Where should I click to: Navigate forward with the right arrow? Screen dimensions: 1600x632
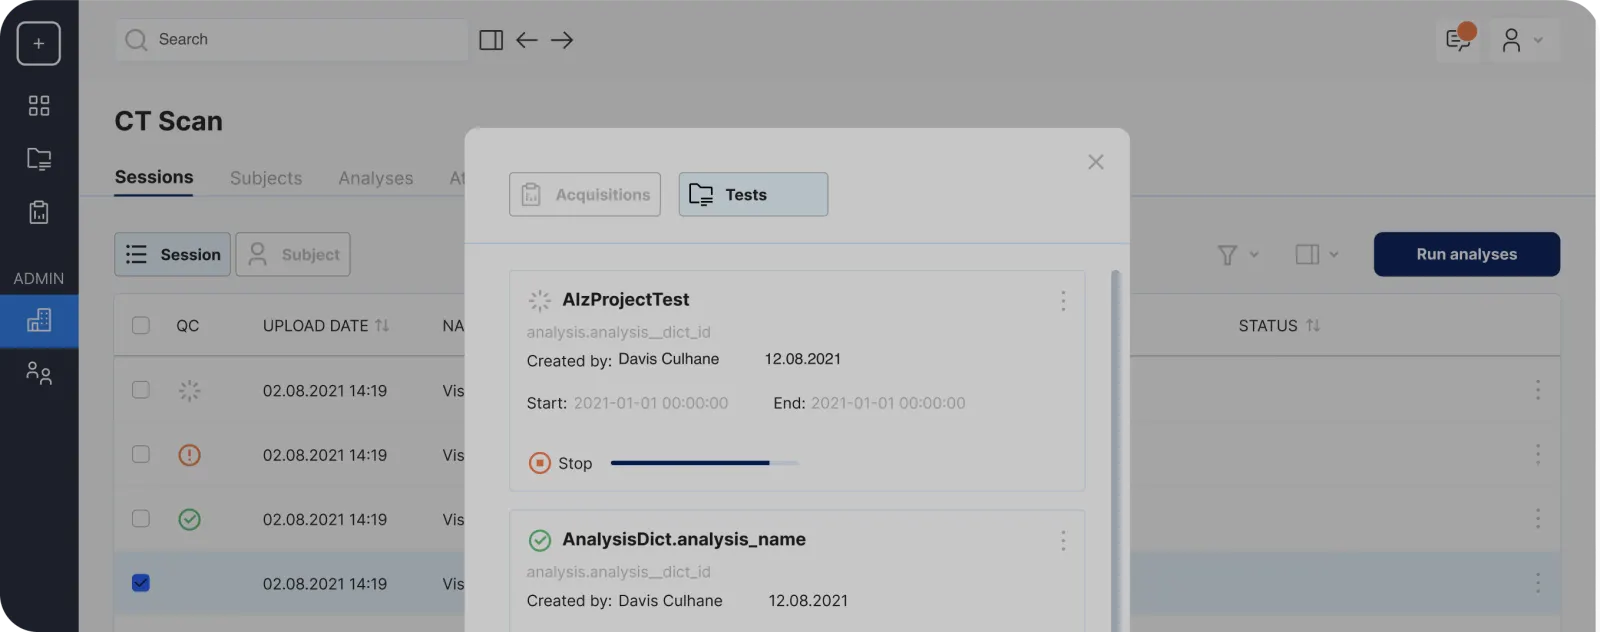point(562,40)
